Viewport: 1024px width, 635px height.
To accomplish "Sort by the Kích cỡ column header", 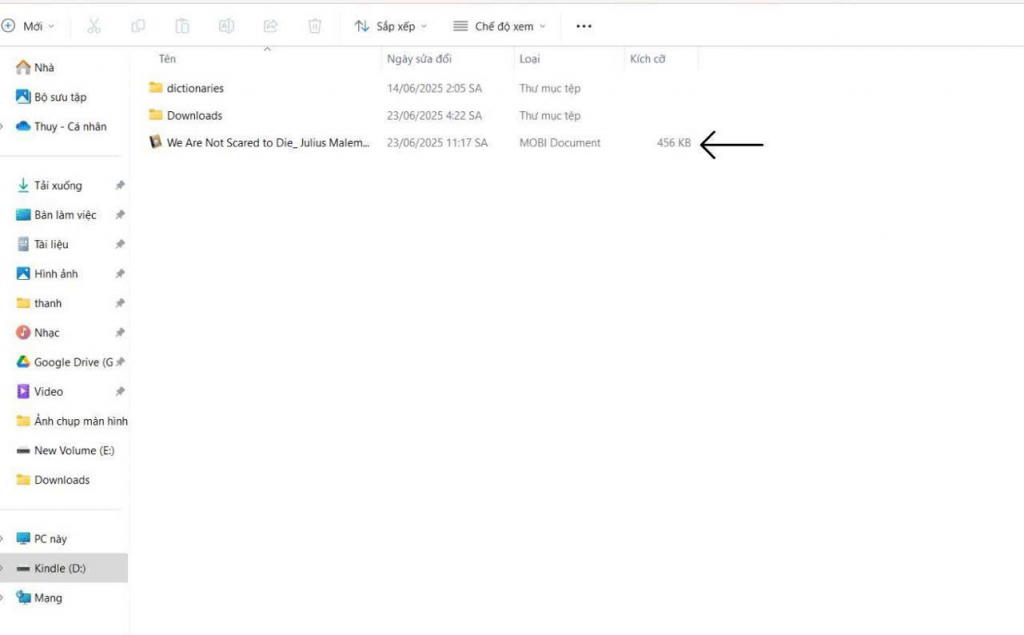I will tap(647, 59).
